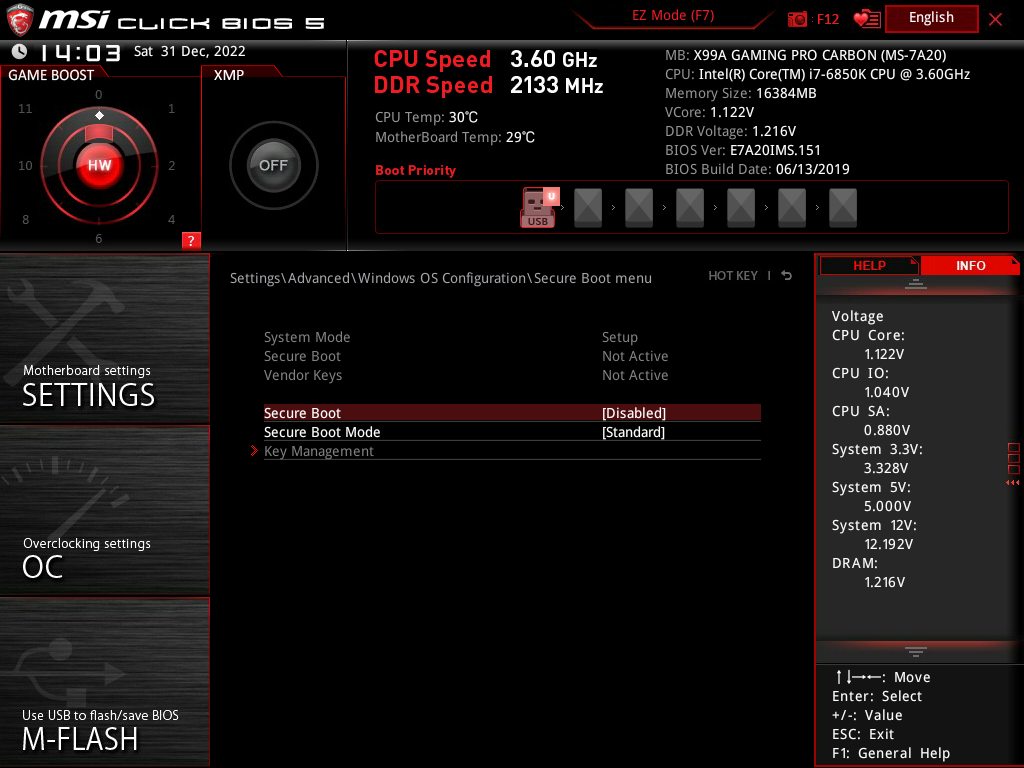Open favorites via the heart icon
The width and height of the screenshot is (1024, 768).
(x=867, y=19)
